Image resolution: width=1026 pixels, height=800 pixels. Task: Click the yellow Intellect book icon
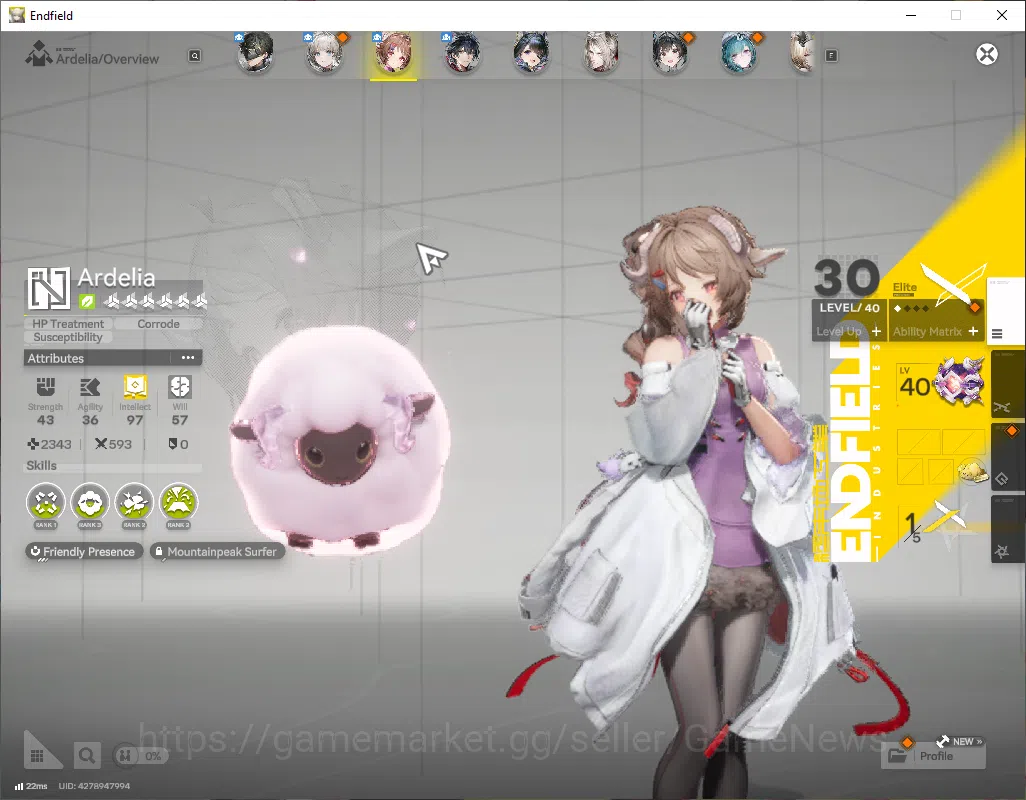(x=135, y=387)
